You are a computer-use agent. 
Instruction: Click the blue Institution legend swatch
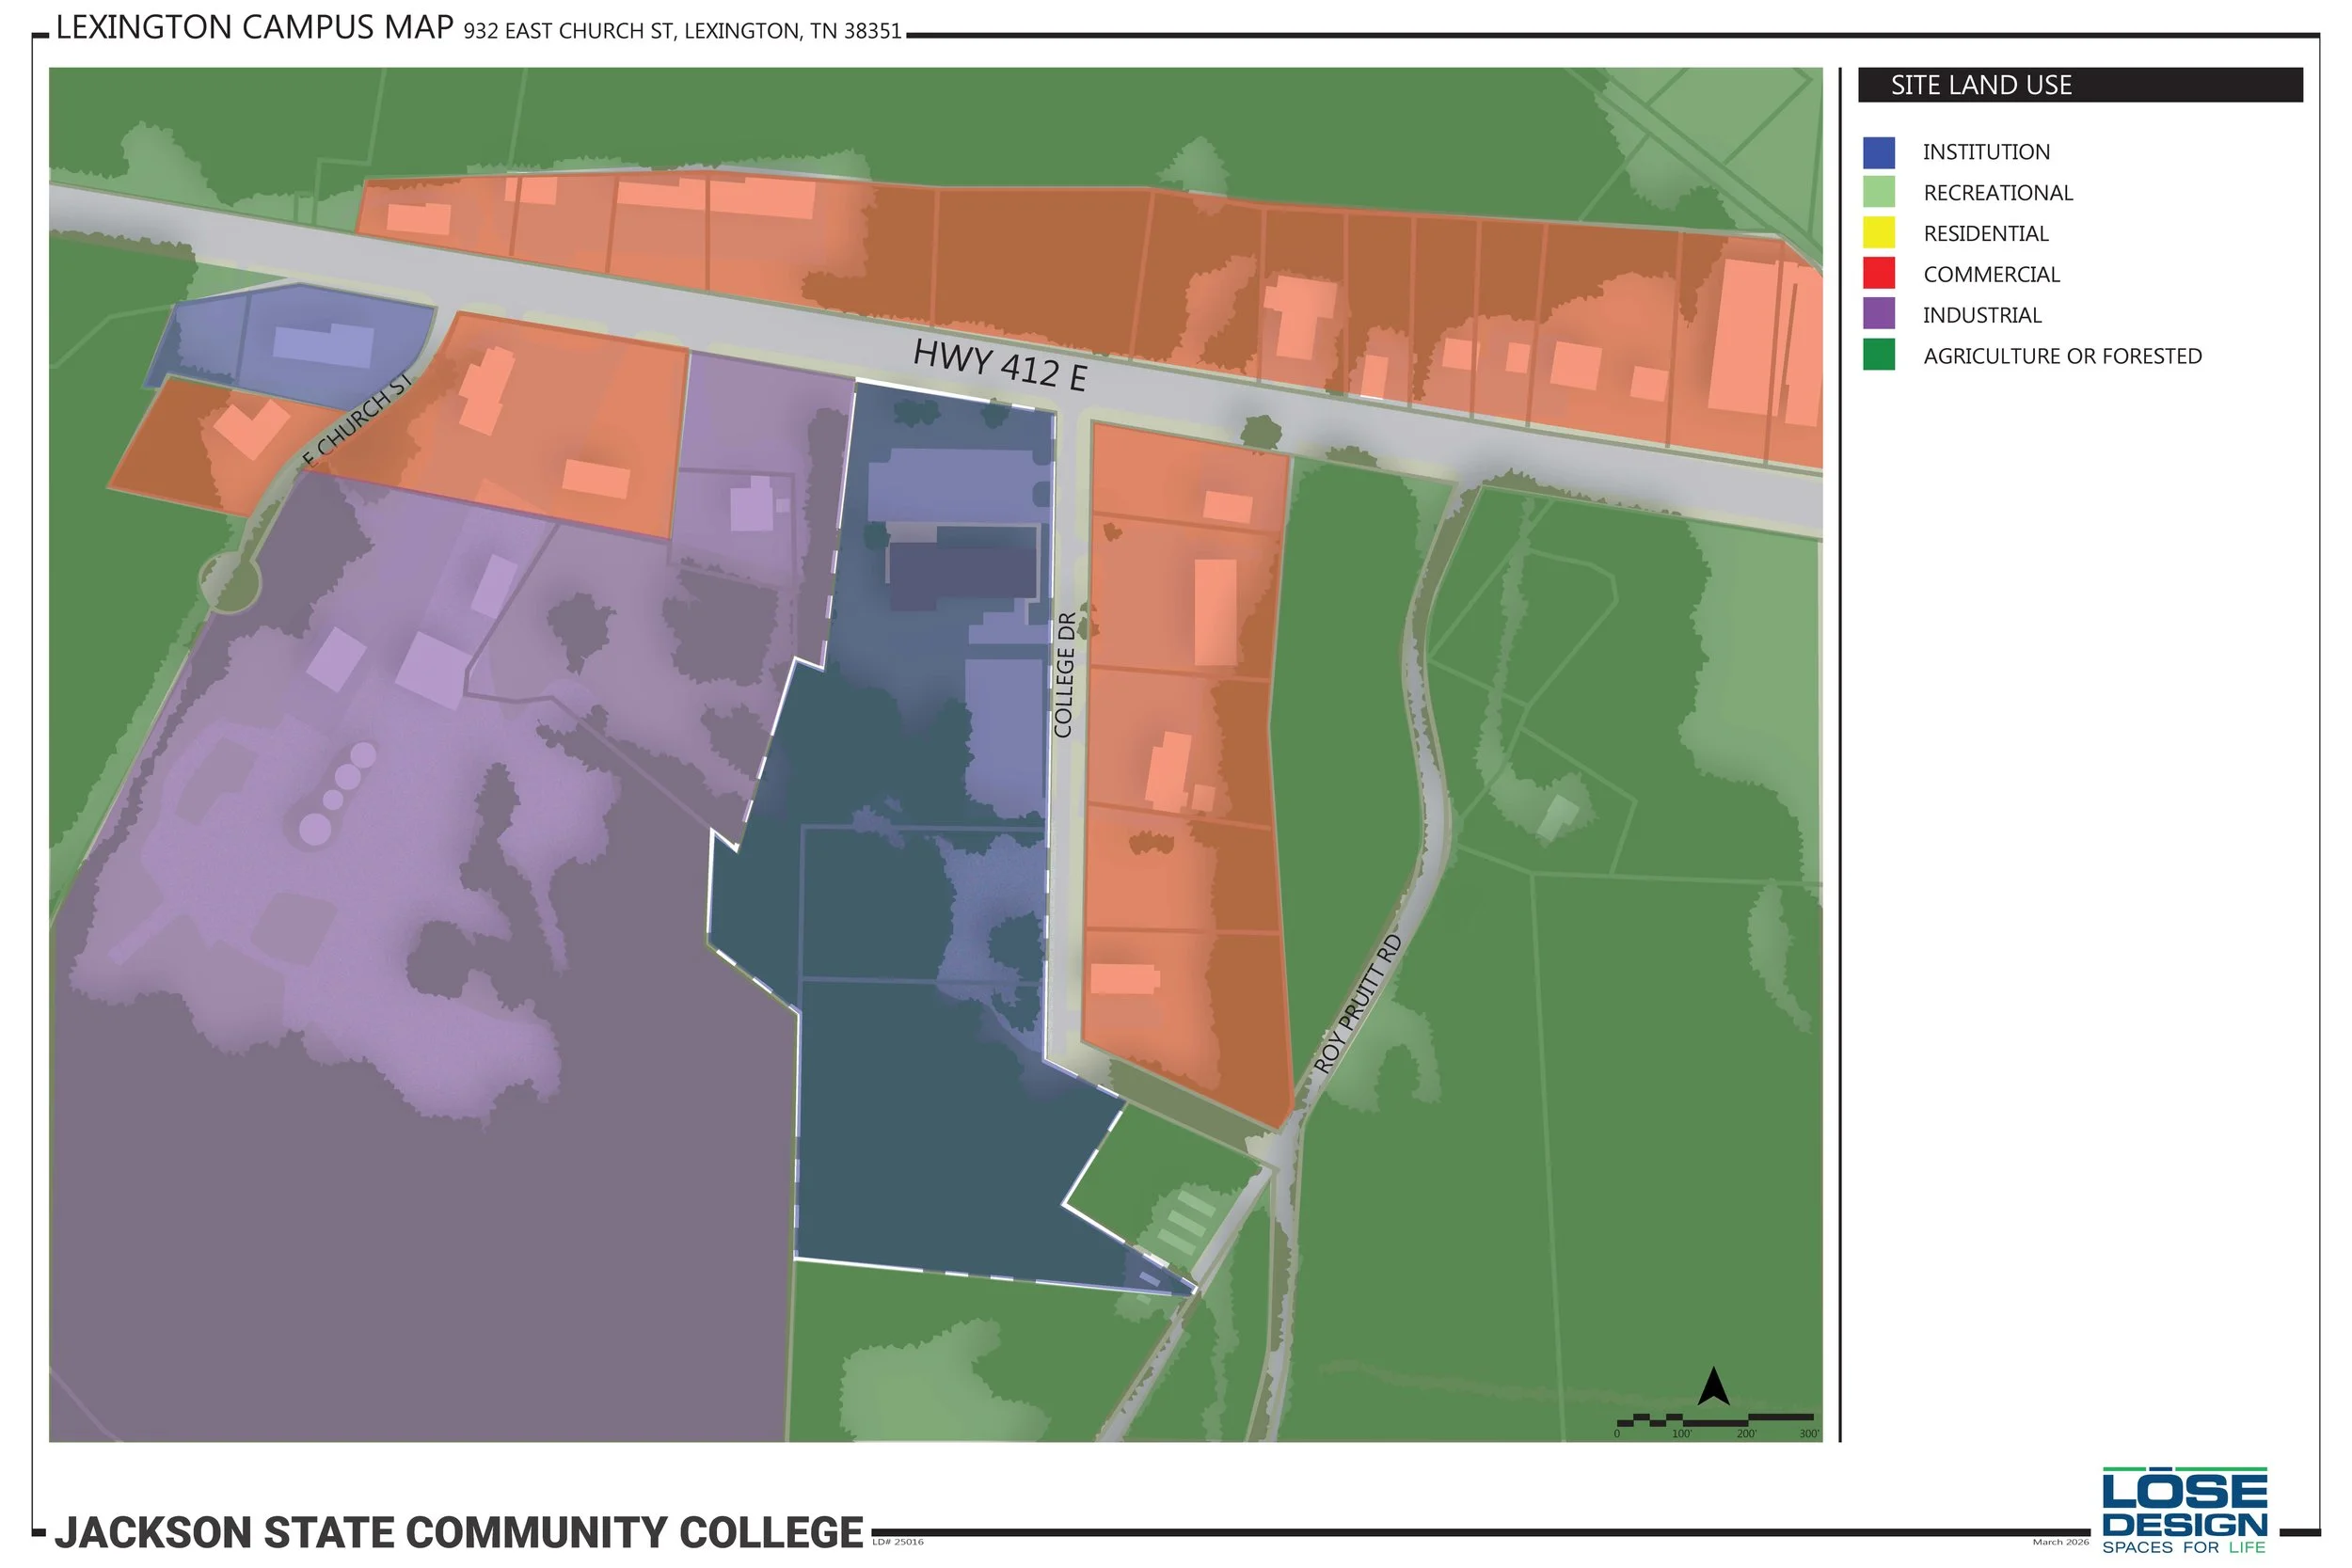[1879, 152]
